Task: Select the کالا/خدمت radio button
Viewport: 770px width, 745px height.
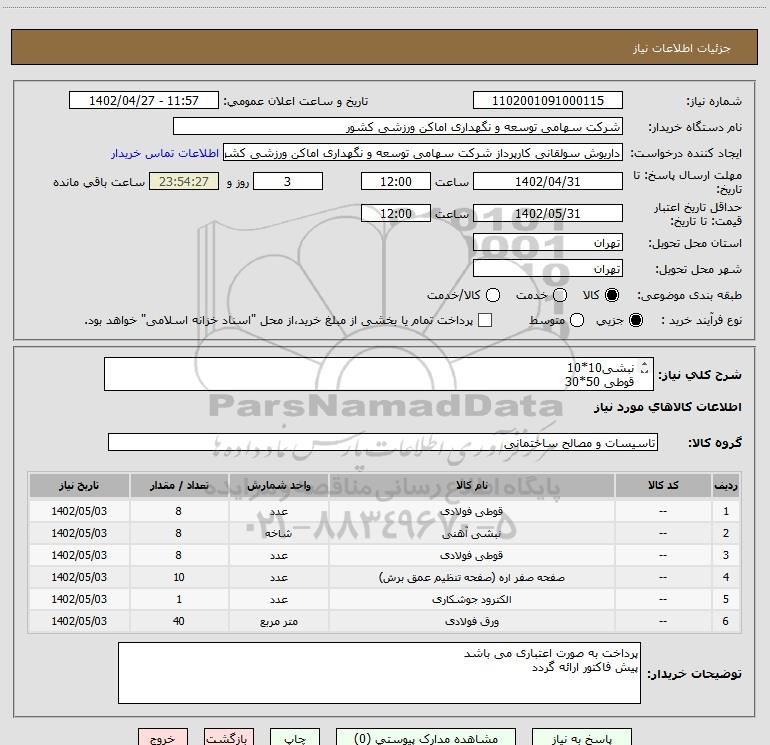Action: point(493,295)
